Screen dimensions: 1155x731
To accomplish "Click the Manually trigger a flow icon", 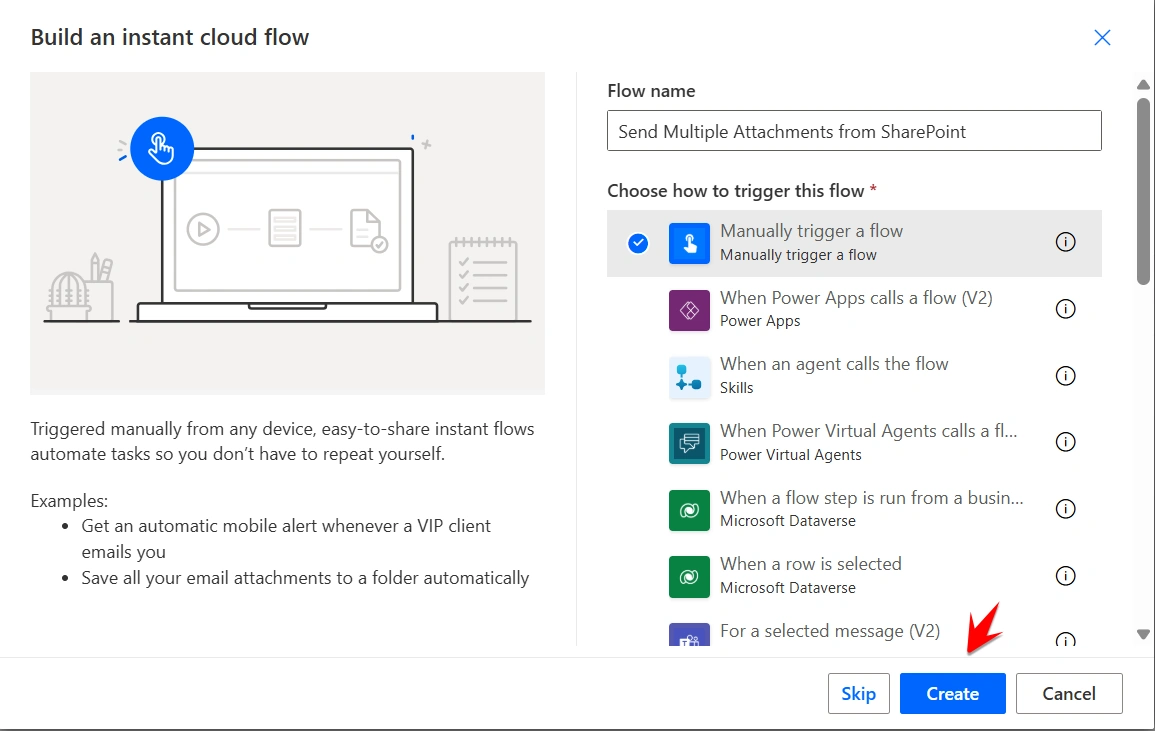I will click(x=689, y=243).
